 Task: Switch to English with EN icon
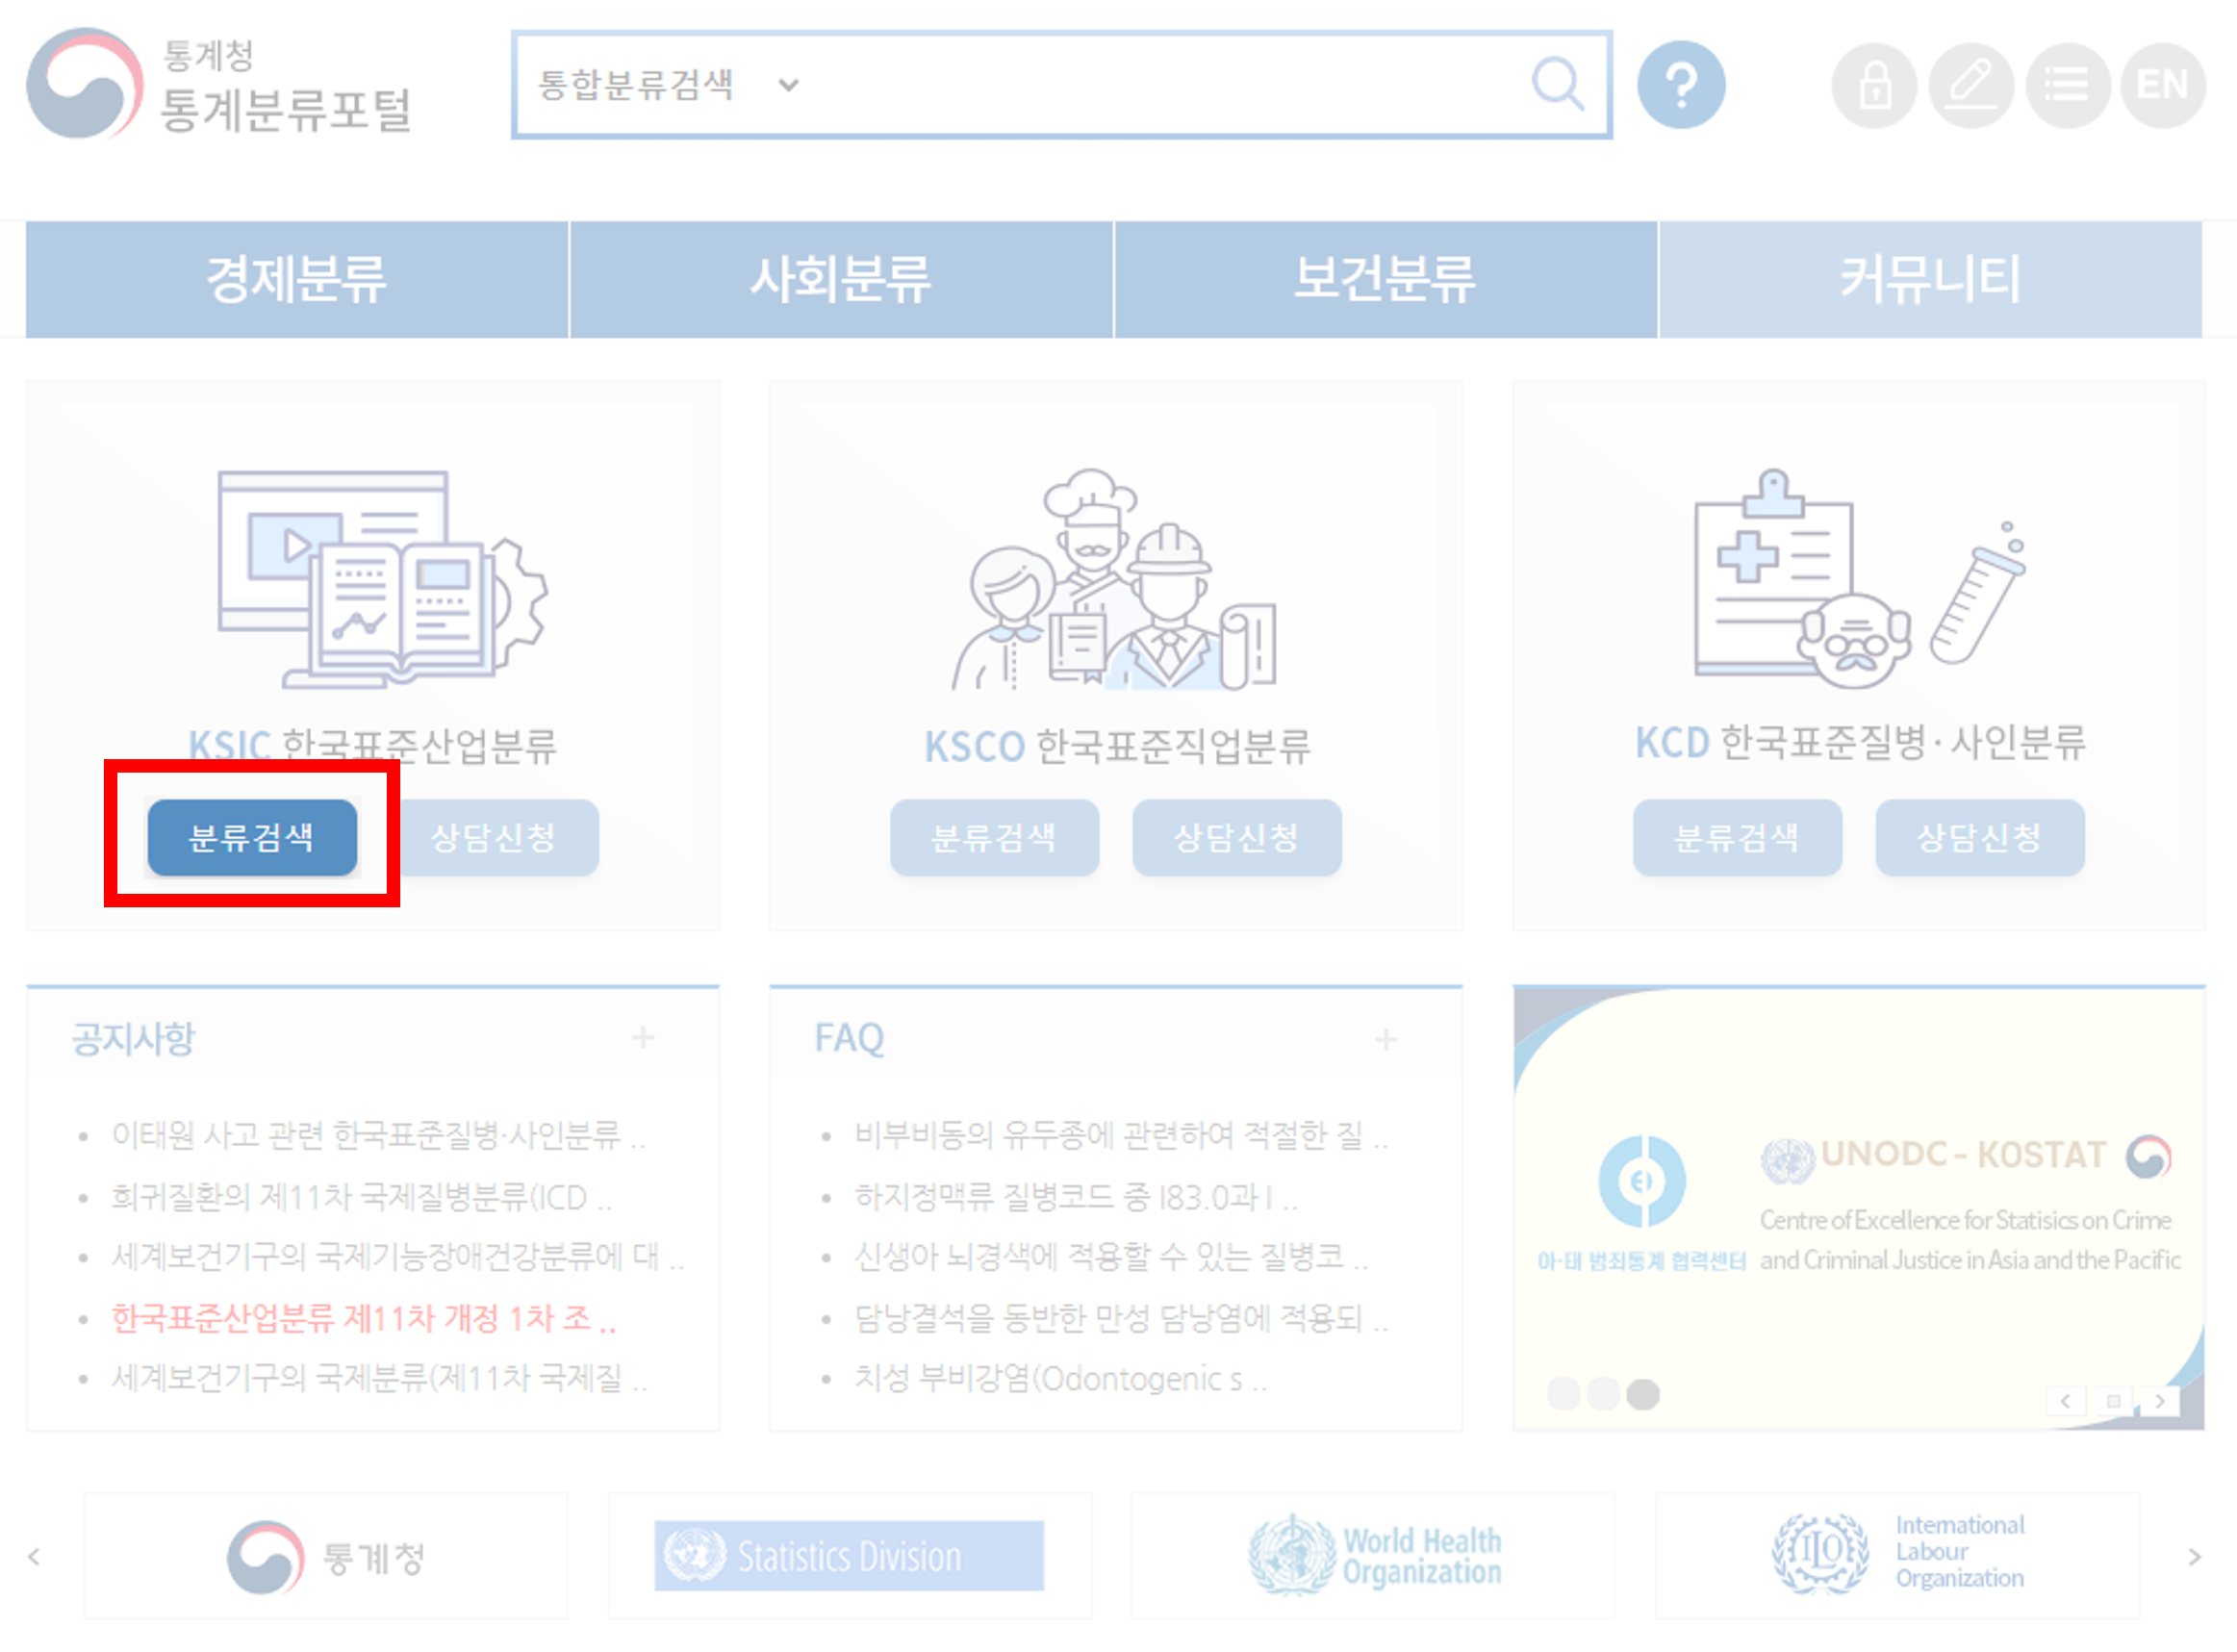coord(2162,85)
